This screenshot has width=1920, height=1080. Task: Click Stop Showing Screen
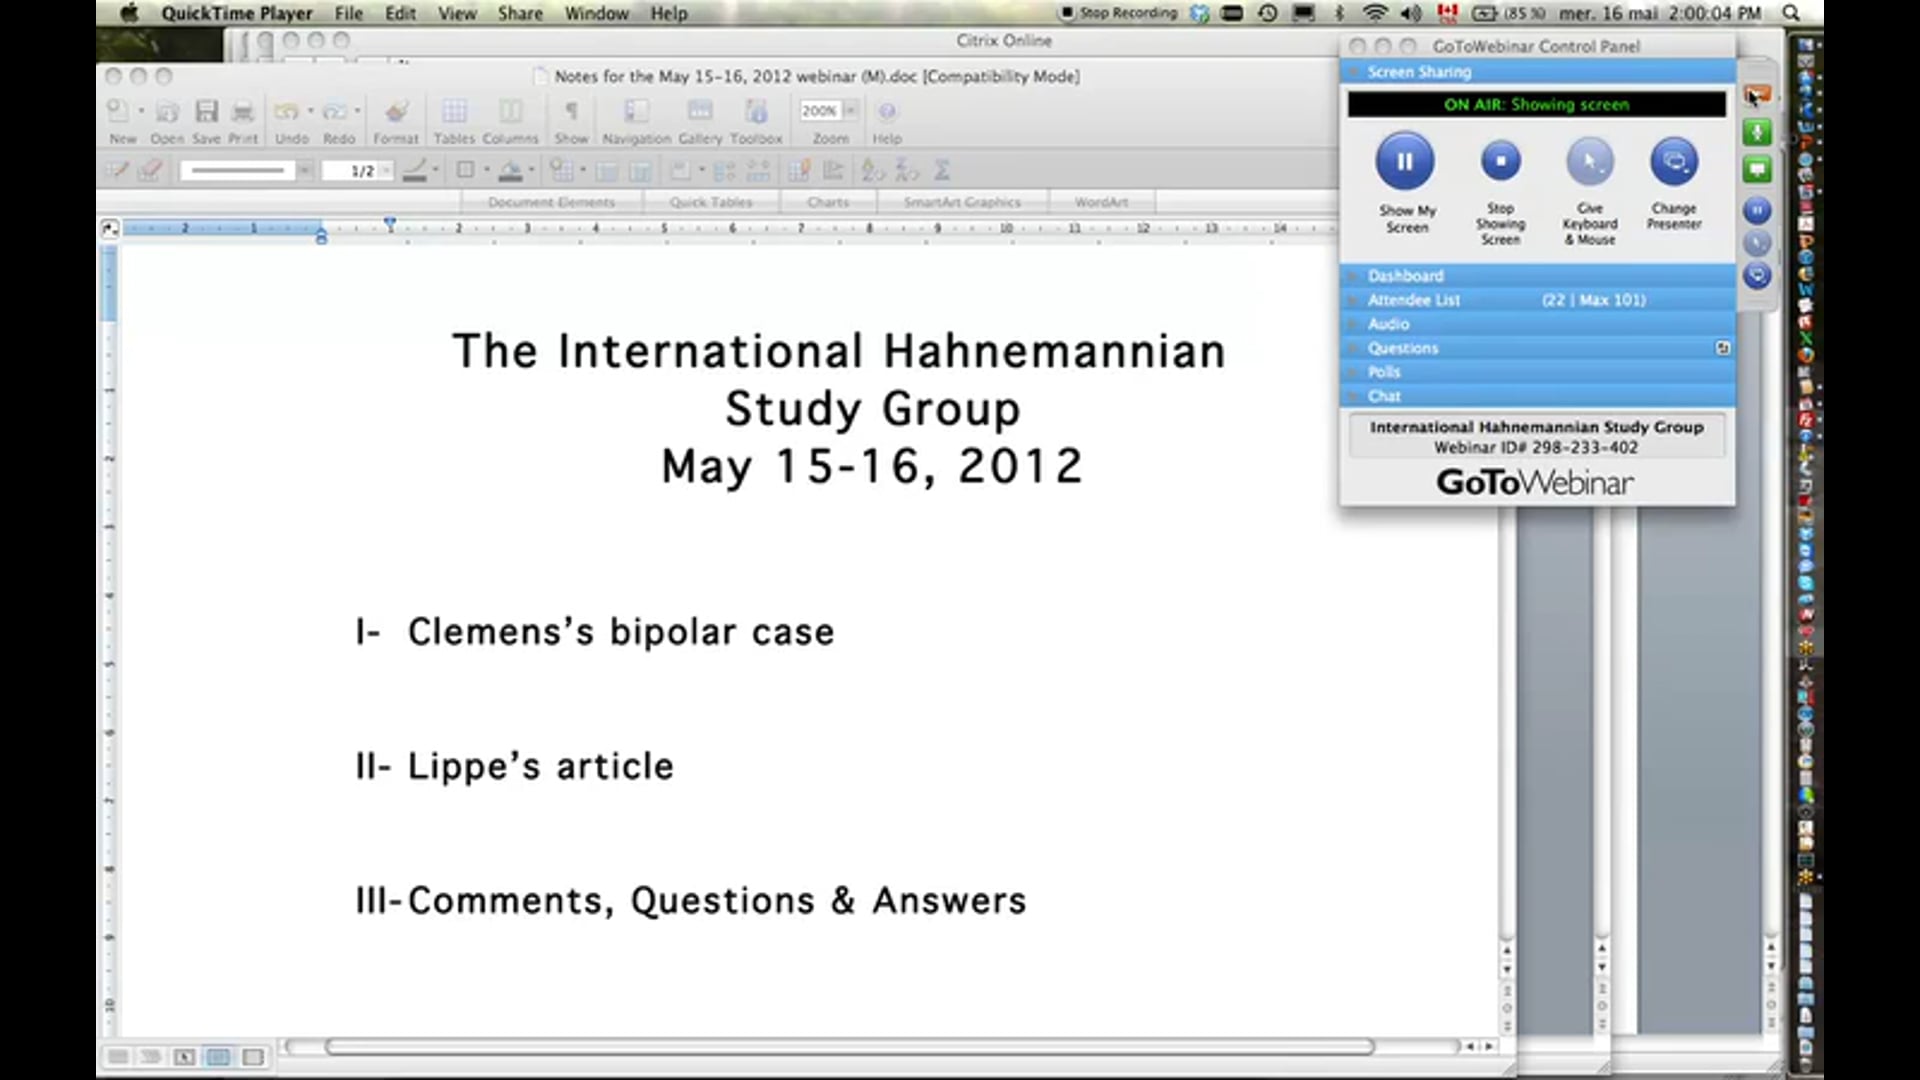(1500, 160)
